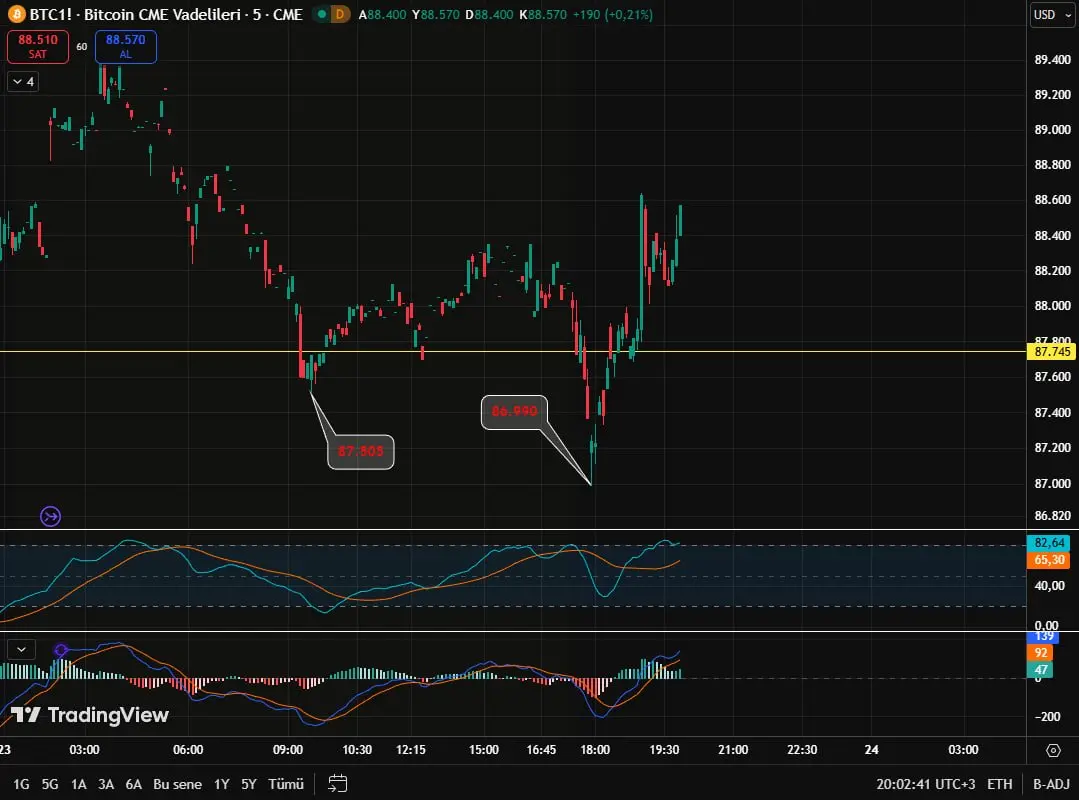Switch range to Tümü
1079x800 pixels.
click(287, 784)
